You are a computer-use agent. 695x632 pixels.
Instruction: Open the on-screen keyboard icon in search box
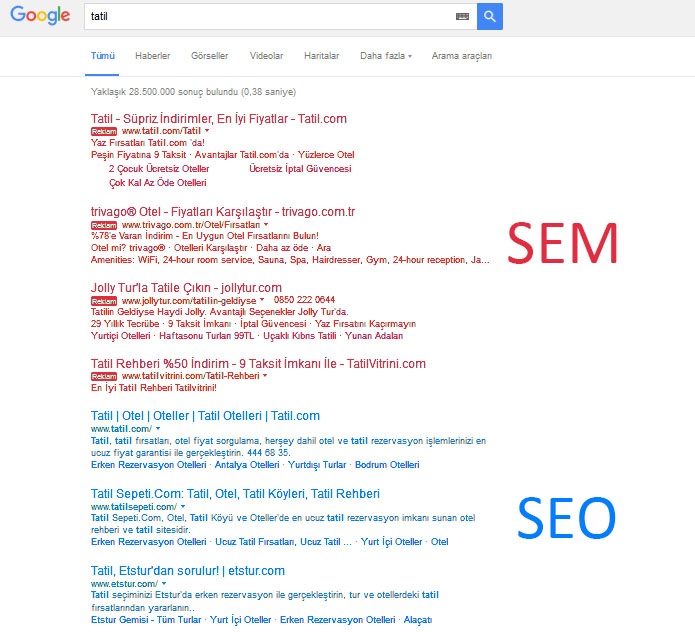pyautogui.click(x=461, y=17)
